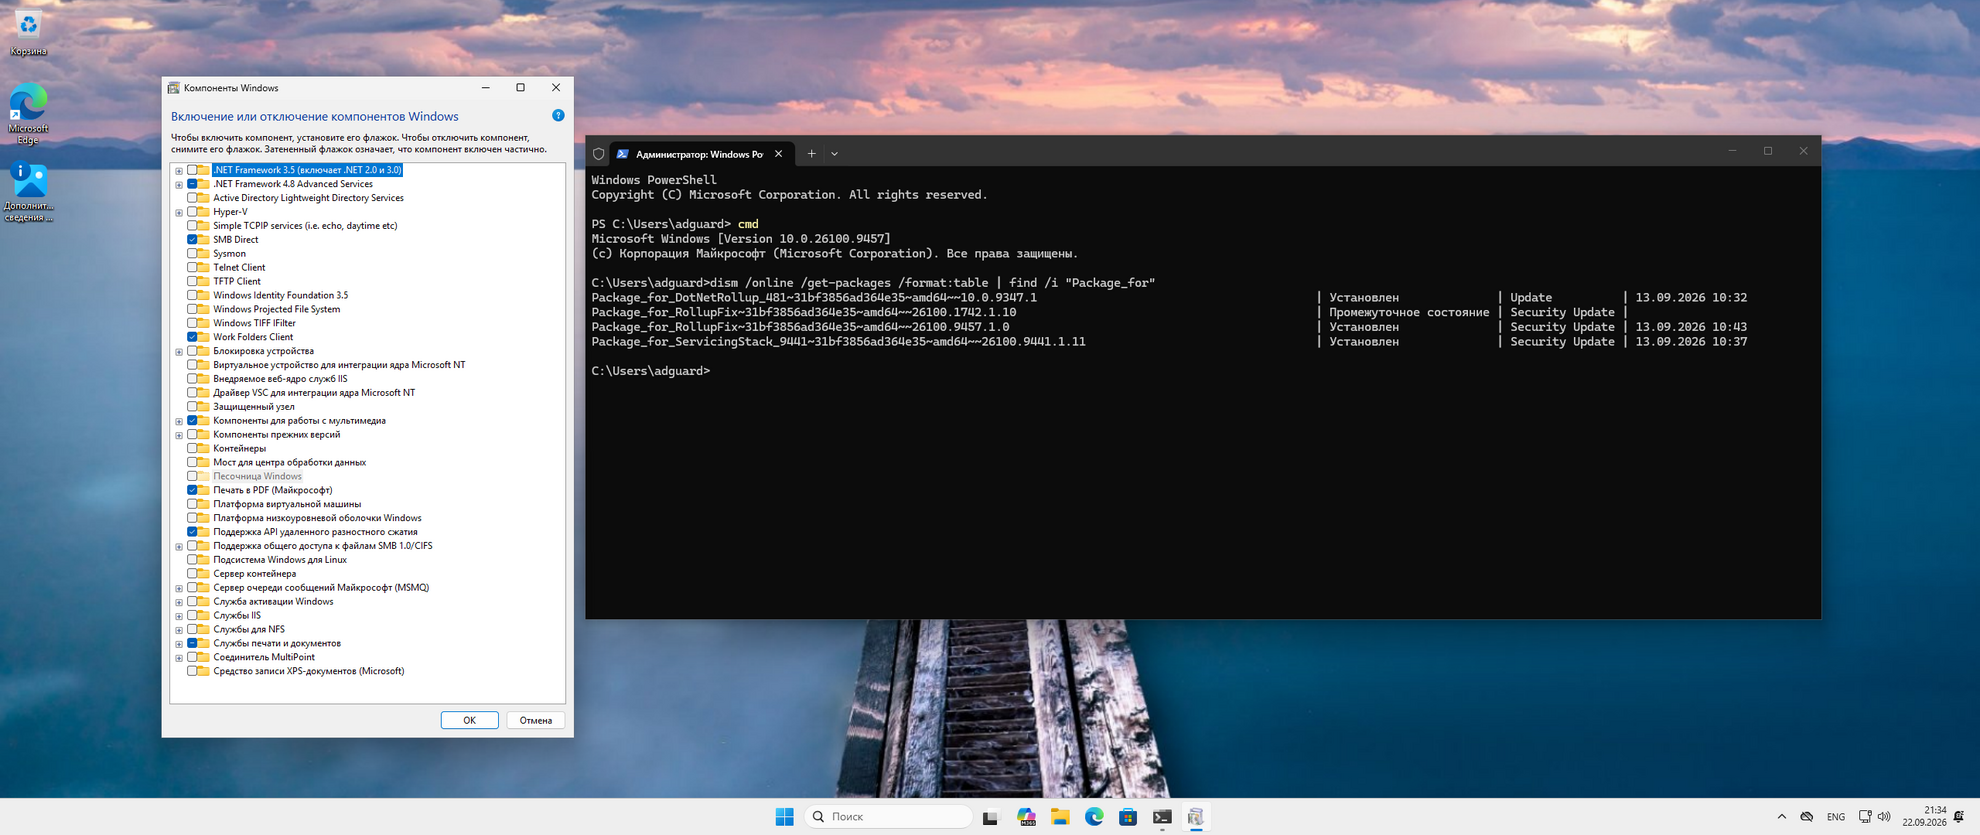This screenshot has width=1980, height=835.
Task: Expand Компоненты для работы с мультимедиа
Action: [x=179, y=422]
